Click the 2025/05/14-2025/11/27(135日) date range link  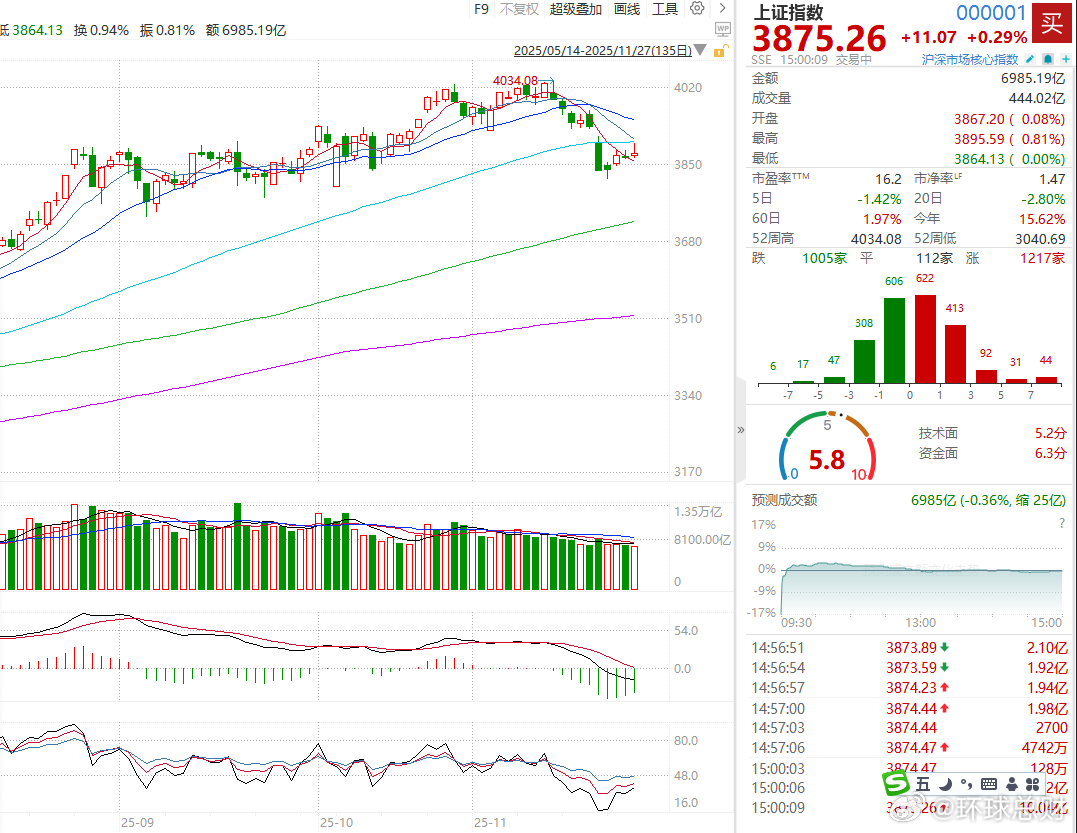(602, 51)
